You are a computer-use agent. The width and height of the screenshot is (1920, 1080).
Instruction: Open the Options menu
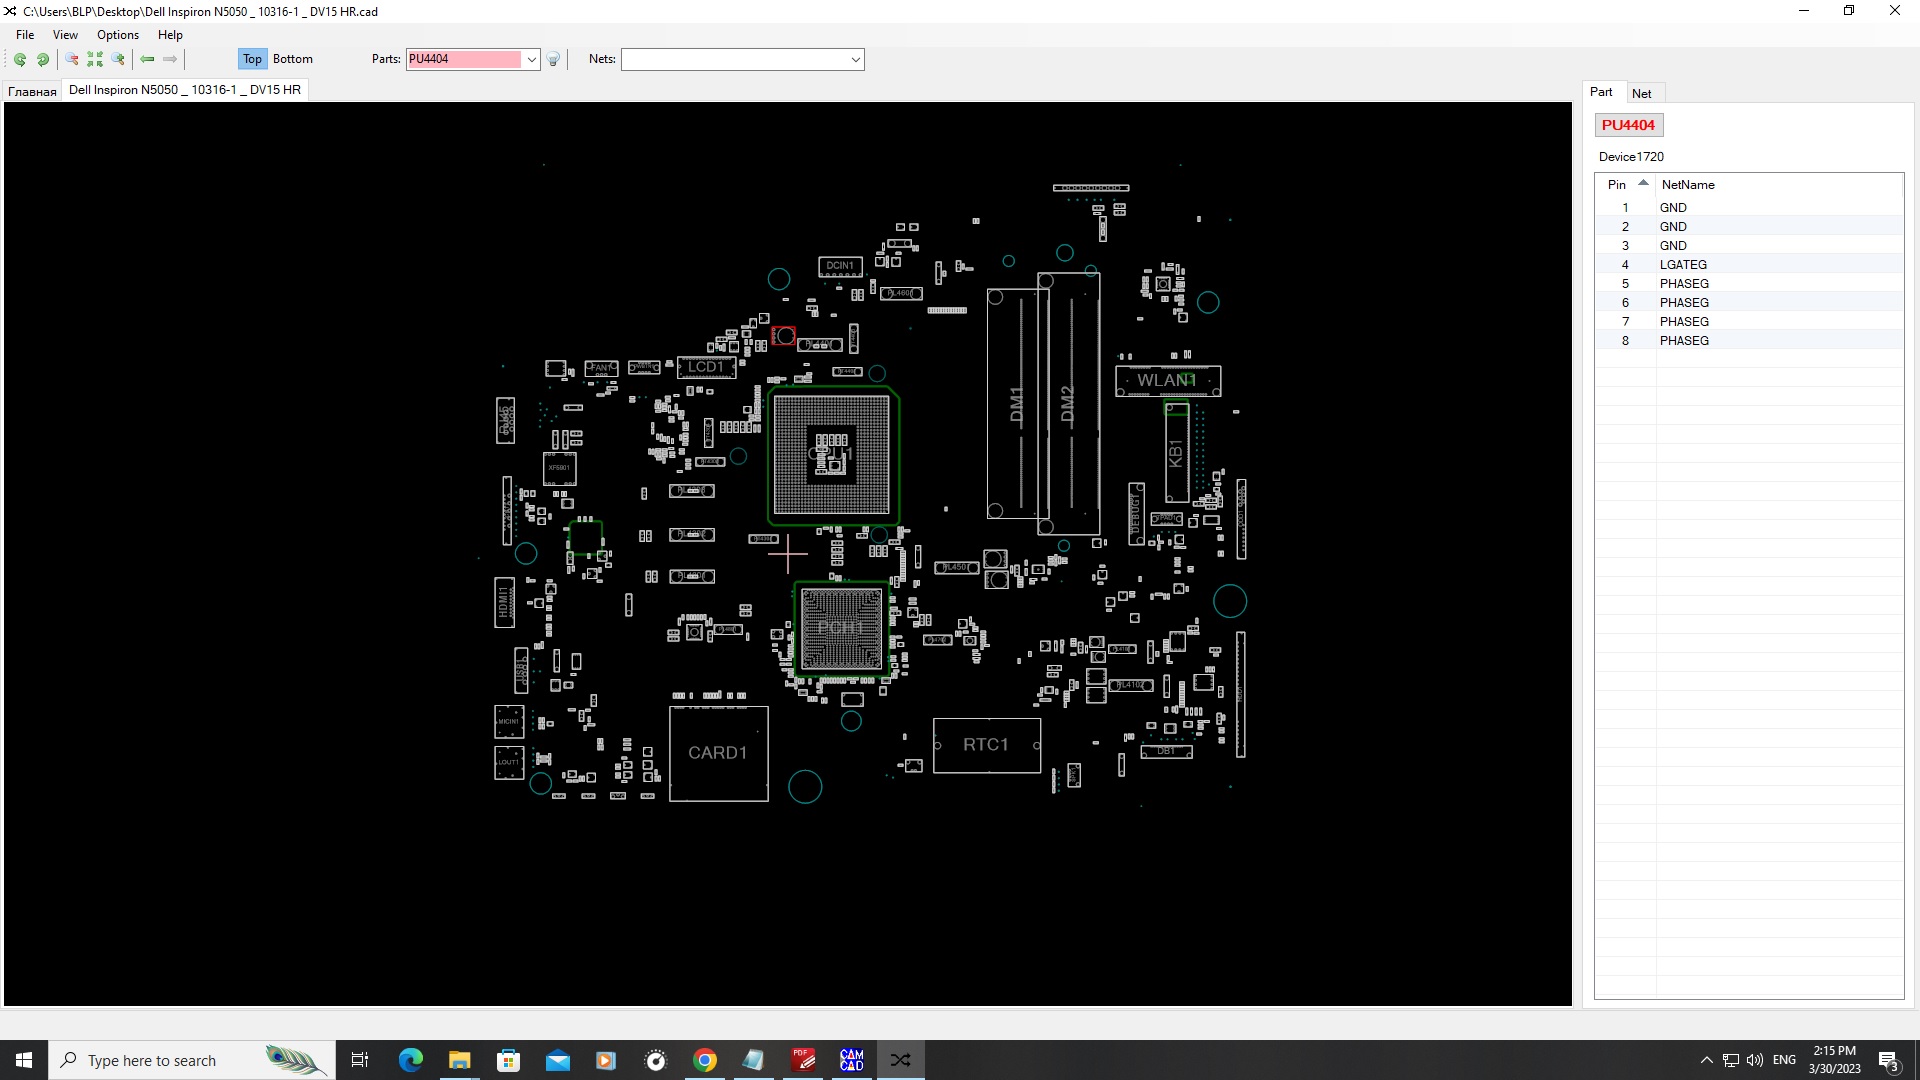click(118, 34)
